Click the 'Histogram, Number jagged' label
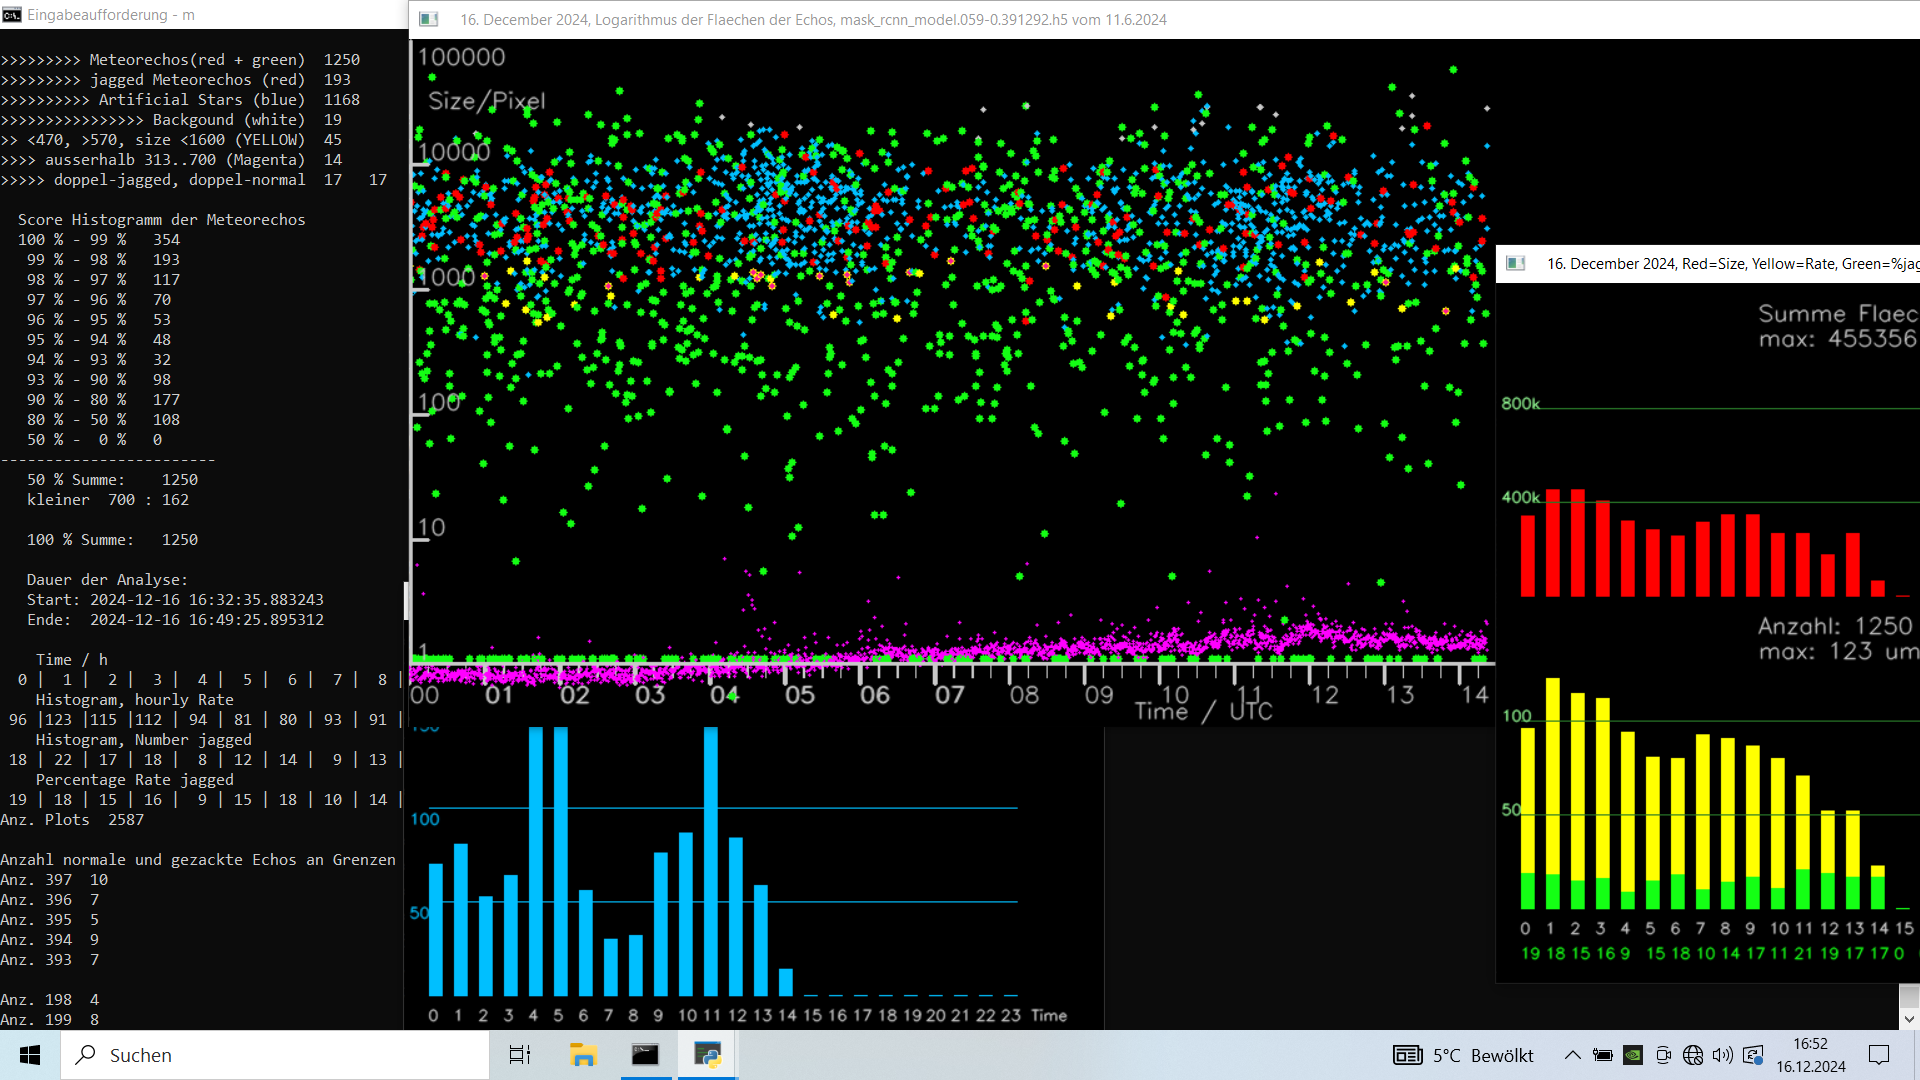 pos(144,740)
